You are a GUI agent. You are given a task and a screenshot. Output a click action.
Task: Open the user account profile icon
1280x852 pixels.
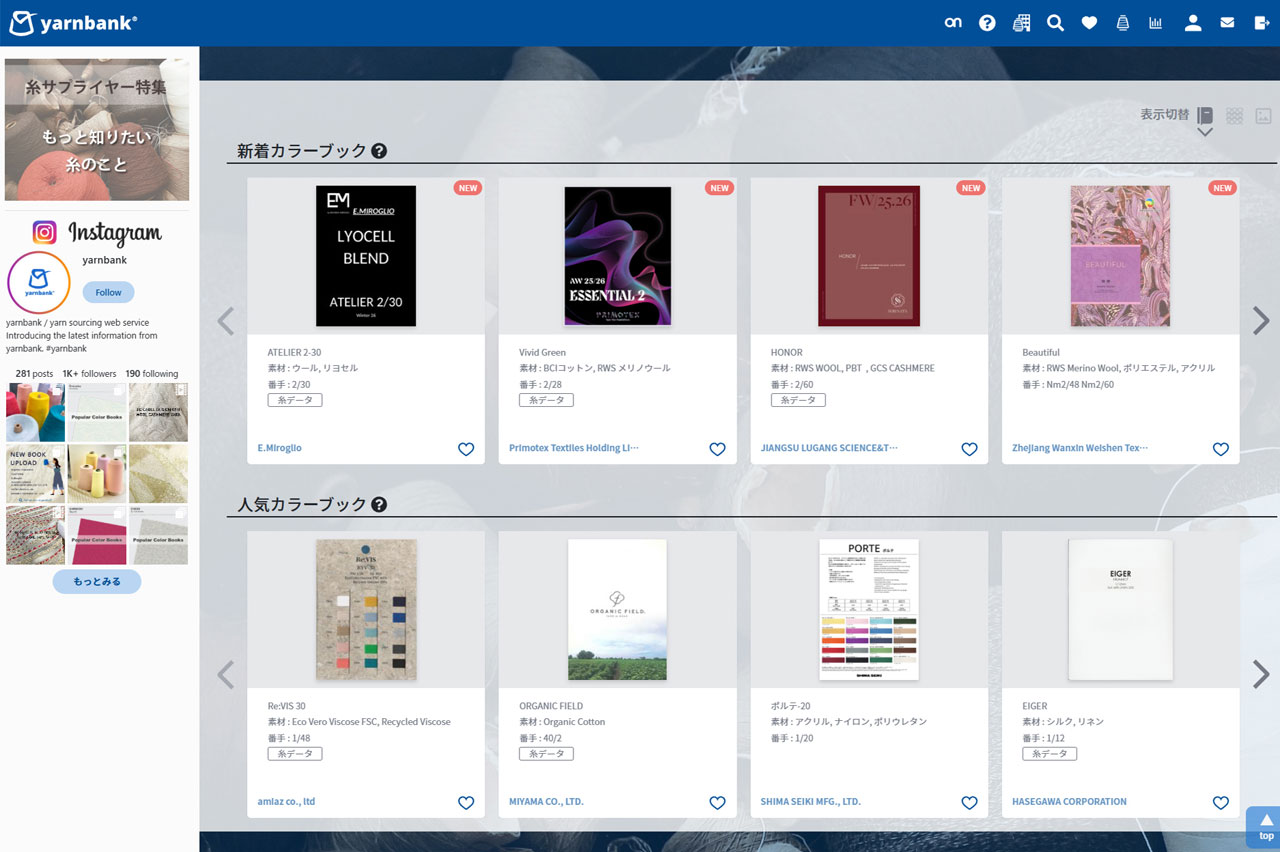tap(1193, 22)
